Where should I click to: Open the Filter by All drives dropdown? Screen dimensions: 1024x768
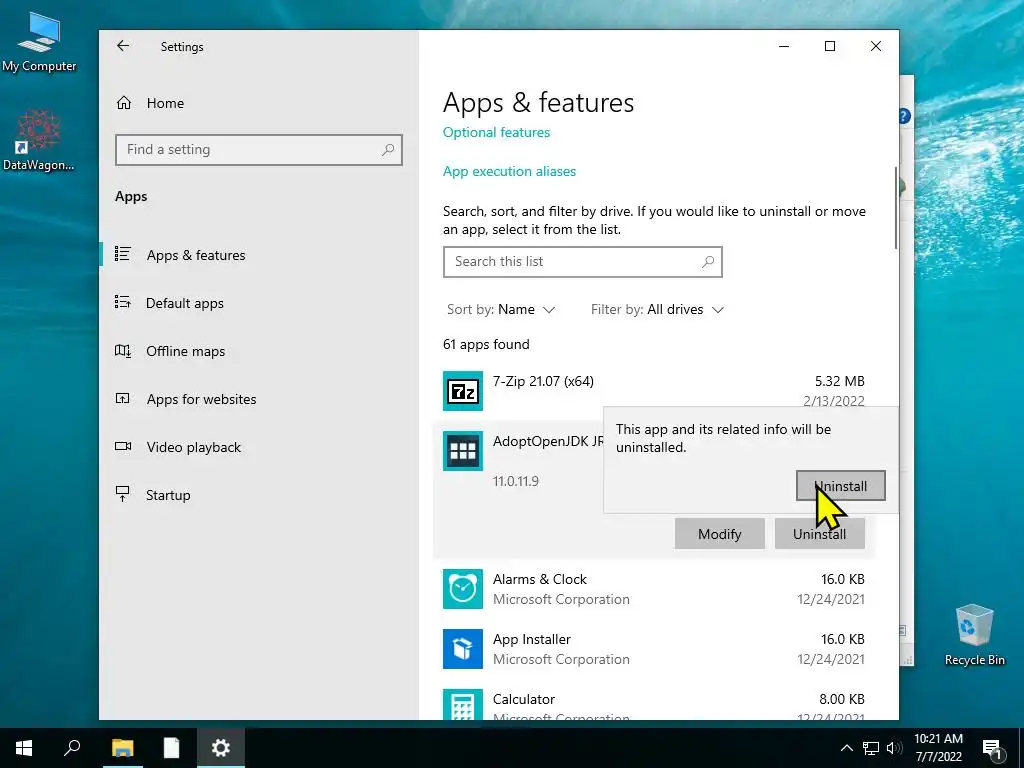click(x=658, y=310)
